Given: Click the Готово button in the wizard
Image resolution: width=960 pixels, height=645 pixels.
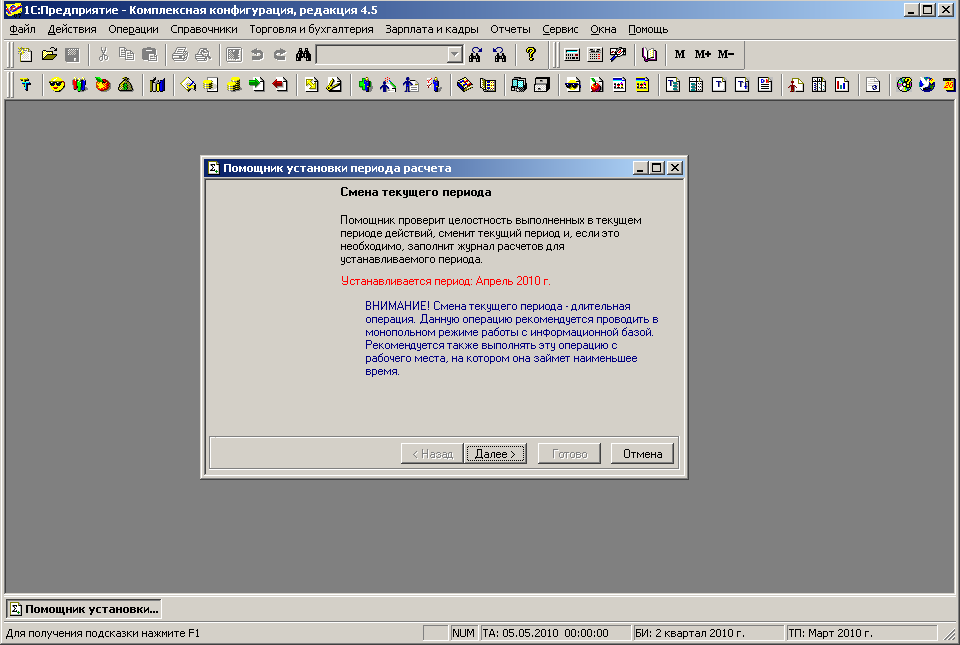Looking at the screenshot, I should pos(569,453).
